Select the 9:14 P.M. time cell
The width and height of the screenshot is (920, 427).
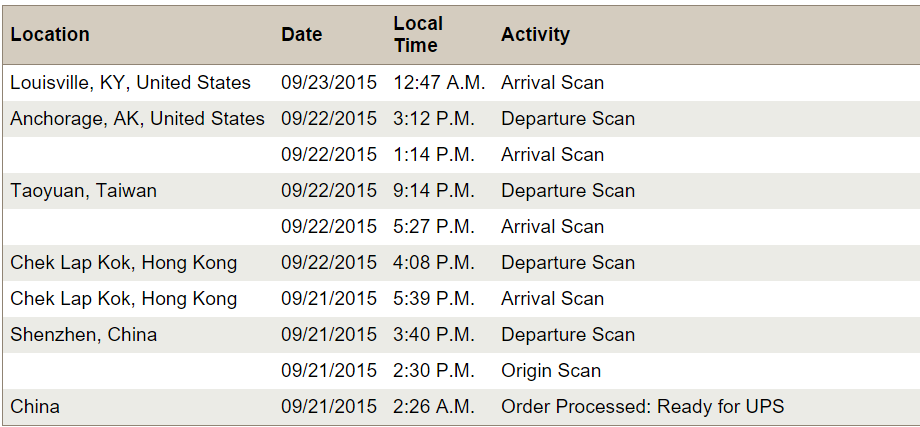click(434, 191)
